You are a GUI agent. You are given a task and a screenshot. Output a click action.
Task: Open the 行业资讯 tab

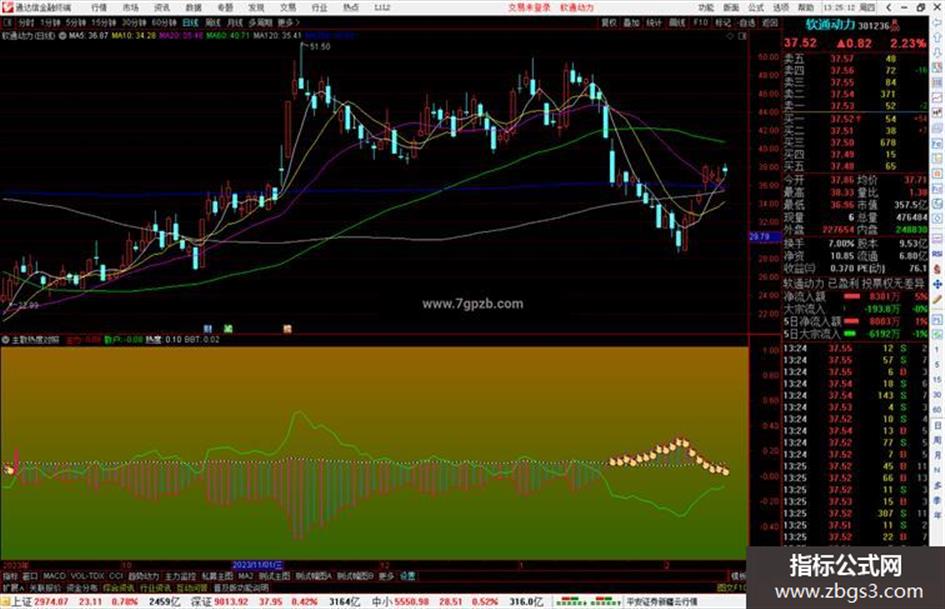(155, 588)
